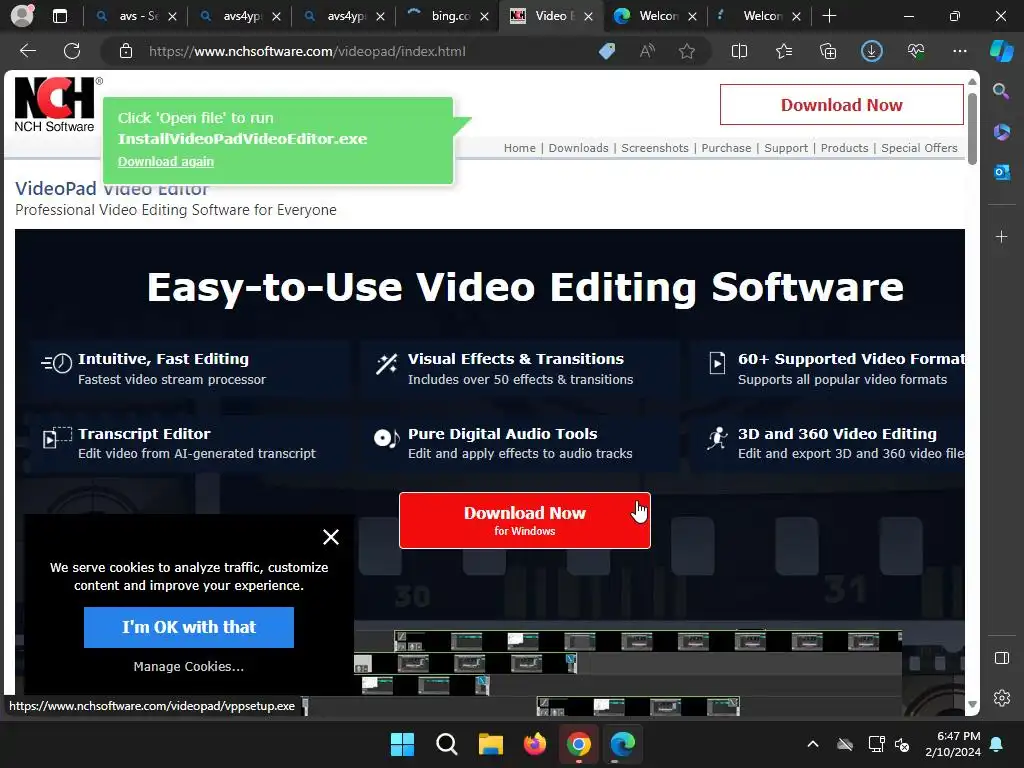Open the tab actions menu icon
1024x768 pixels.
click(60, 16)
